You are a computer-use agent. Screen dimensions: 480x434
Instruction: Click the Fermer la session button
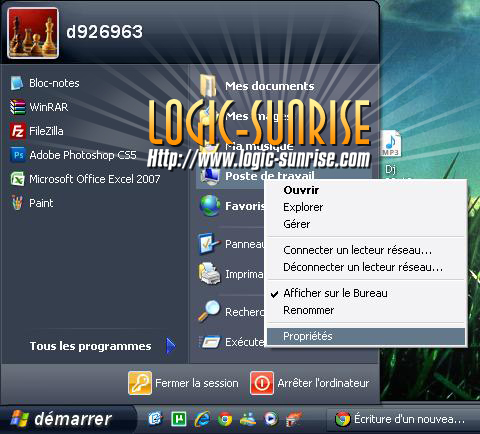(x=183, y=383)
